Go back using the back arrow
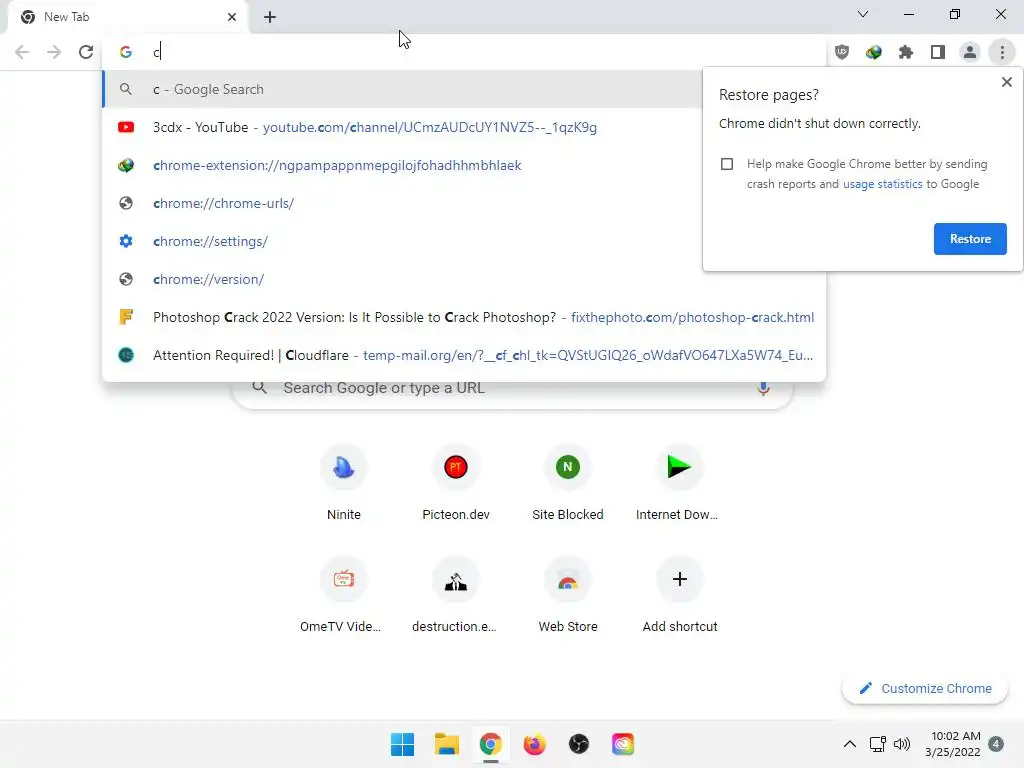Screen dimensions: 1024x768 [x=22, y=52]
